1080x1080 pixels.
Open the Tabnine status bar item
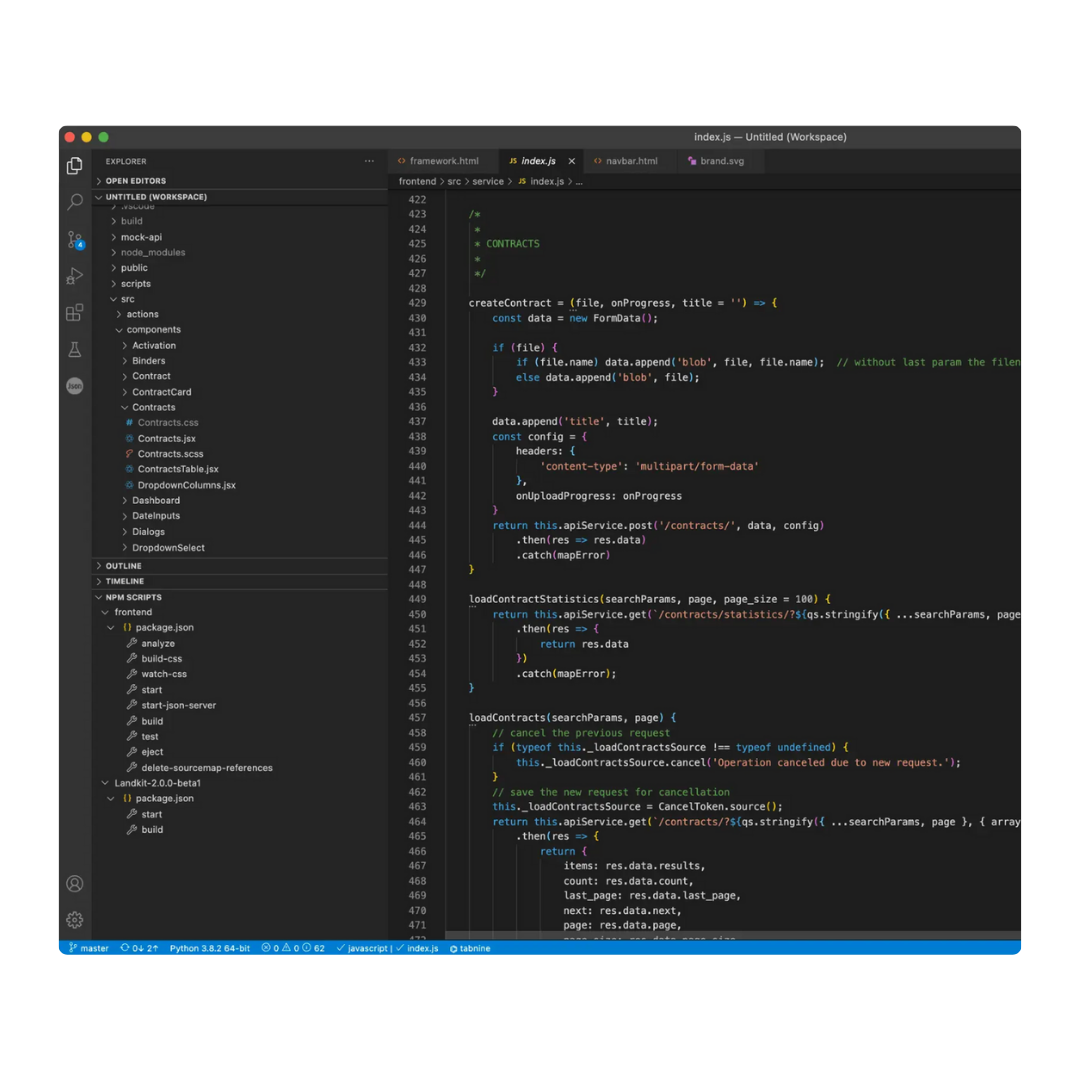(x=469, y=948)
